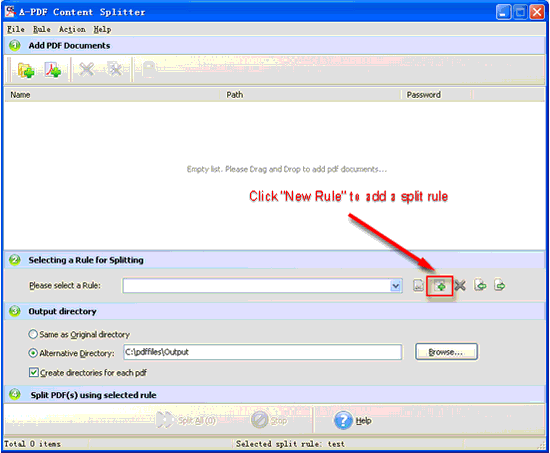Expand the Please select a Rule dropdown

(x=395, y=286)
